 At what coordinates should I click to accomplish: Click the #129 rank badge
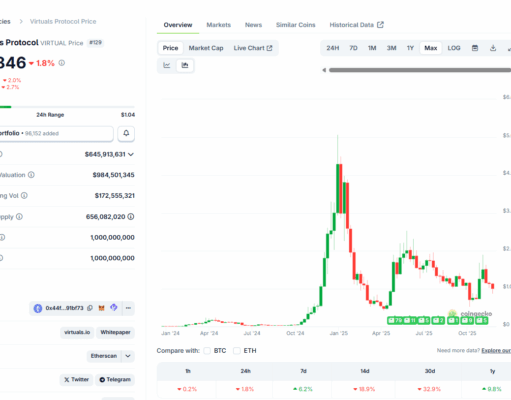coord(95,43)
